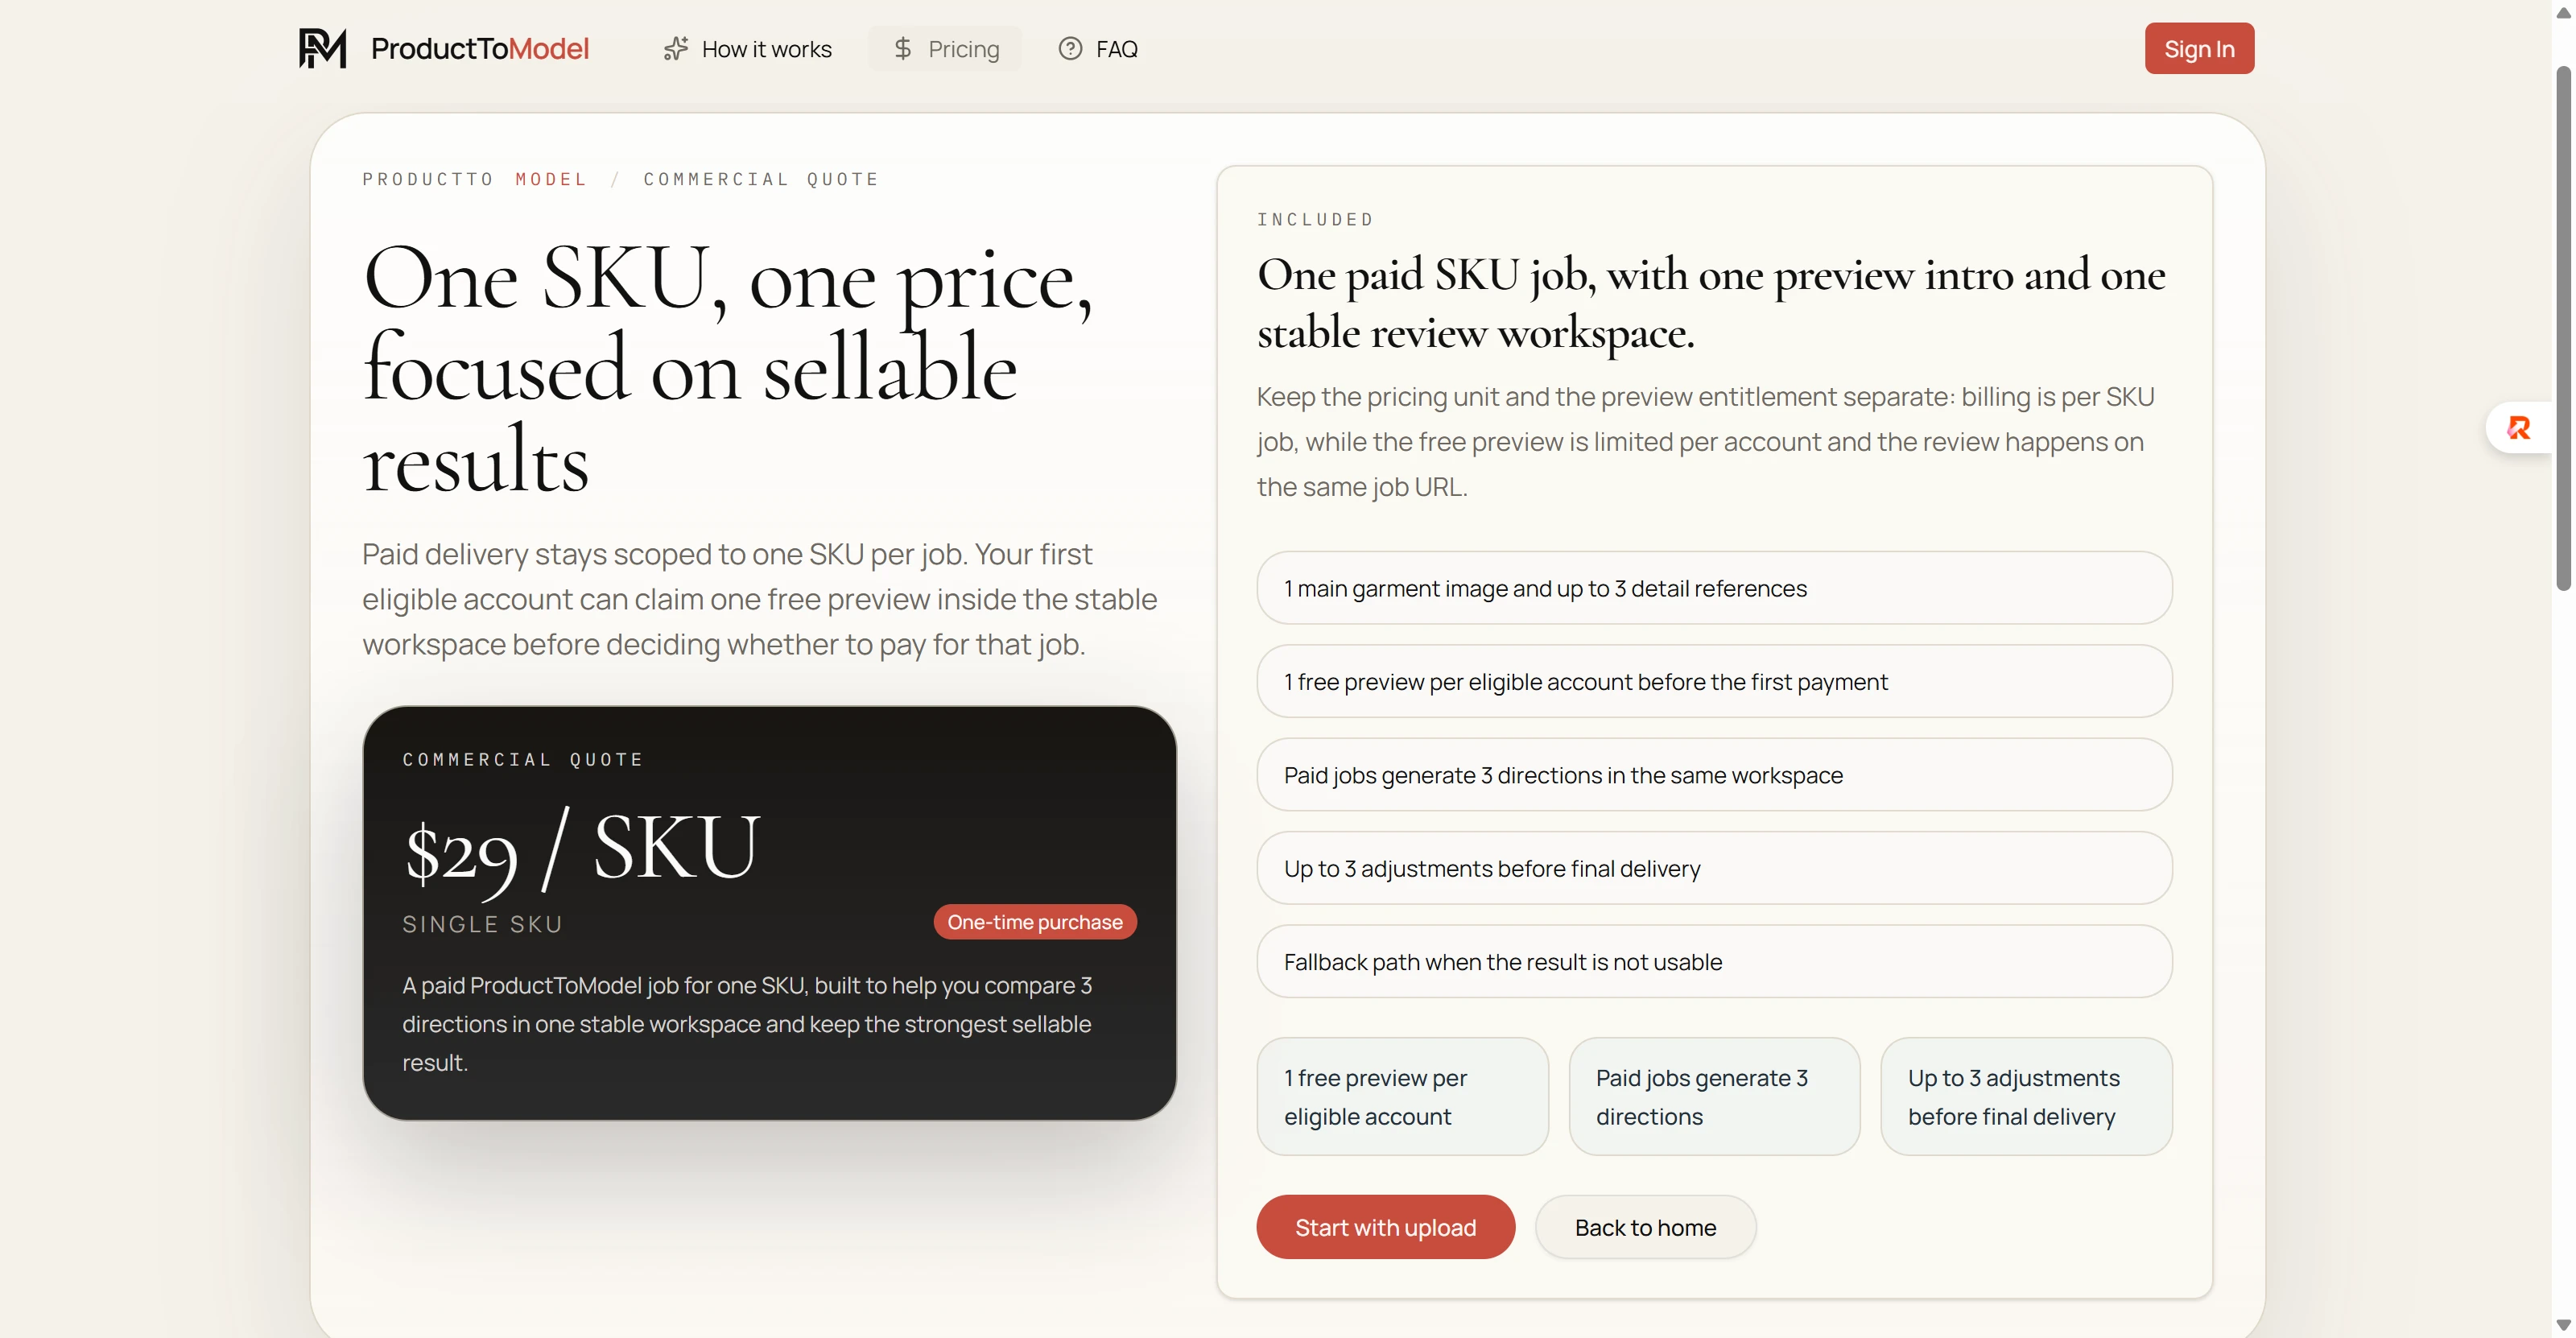Image resolution: width=2576 pixels, height=1338 pixels.
Task: Click the ProductToModel brand name
Action: tap(480, 48)
